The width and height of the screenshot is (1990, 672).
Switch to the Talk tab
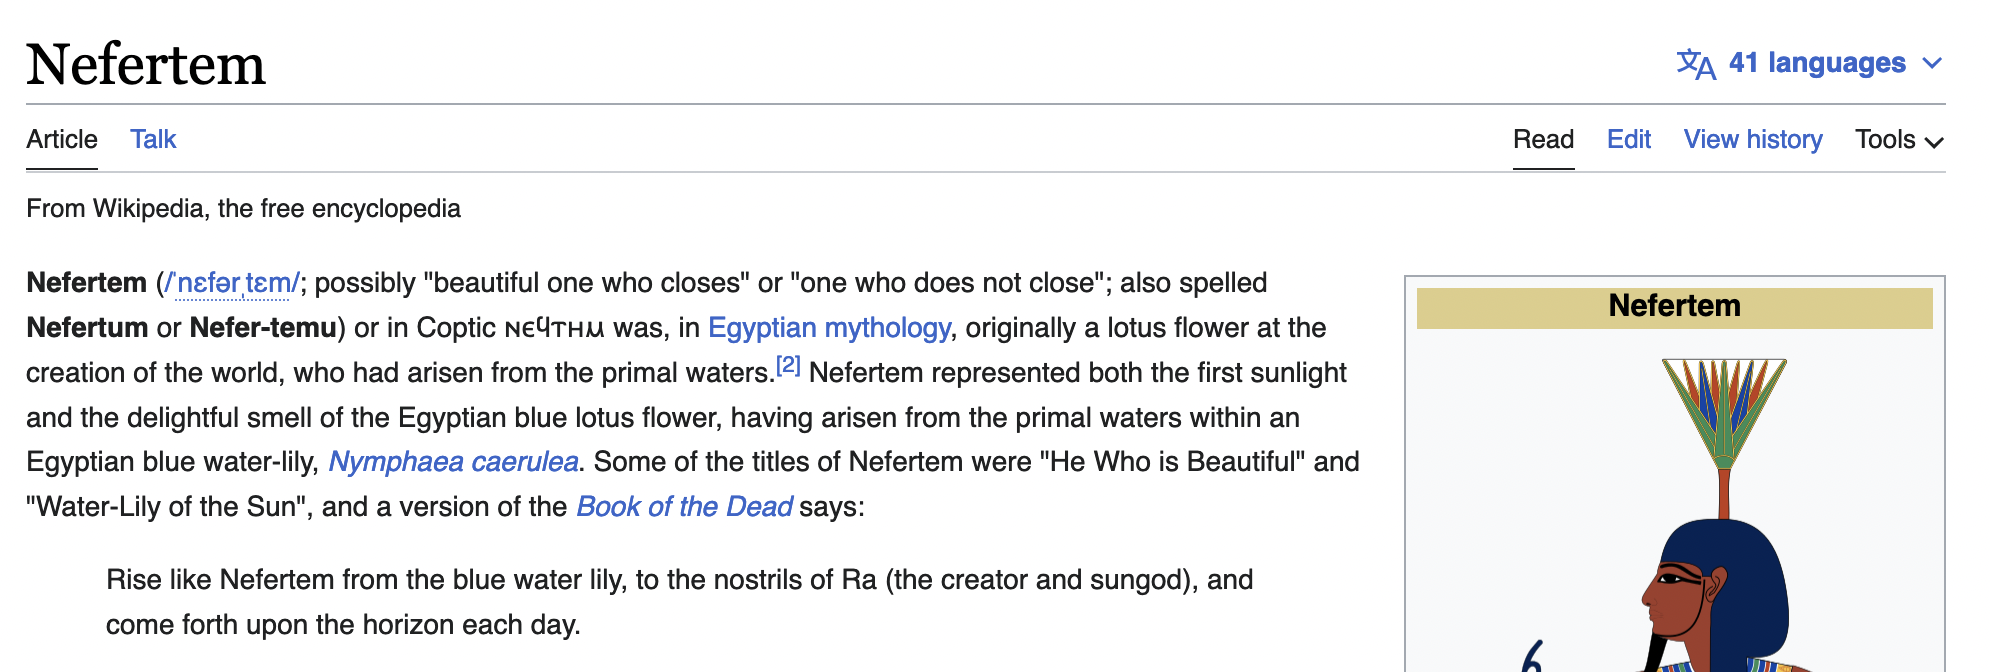[x=153, y=140]
